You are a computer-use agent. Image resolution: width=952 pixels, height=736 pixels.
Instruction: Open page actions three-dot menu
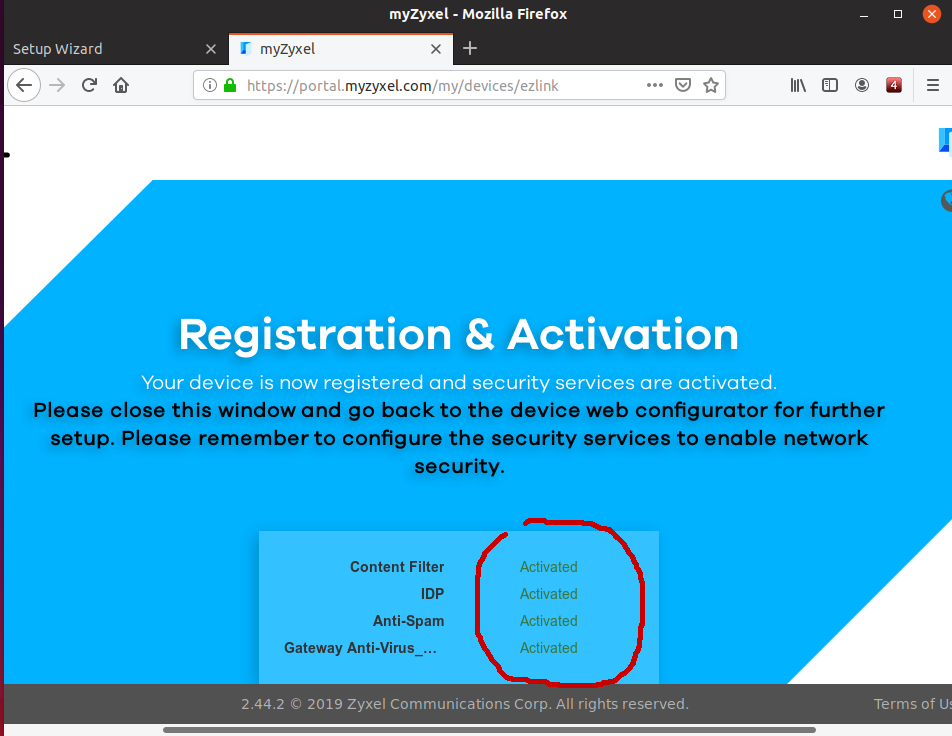point(654,85)
